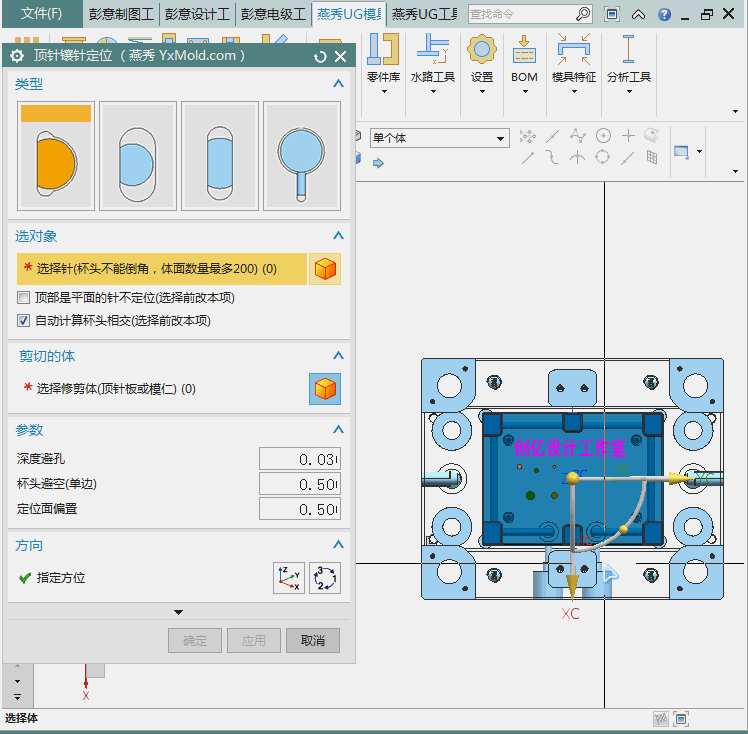This screenshot has width=748, height=734.
Task: Open the selection rectangle dropdown arrow
Action: 699,152
